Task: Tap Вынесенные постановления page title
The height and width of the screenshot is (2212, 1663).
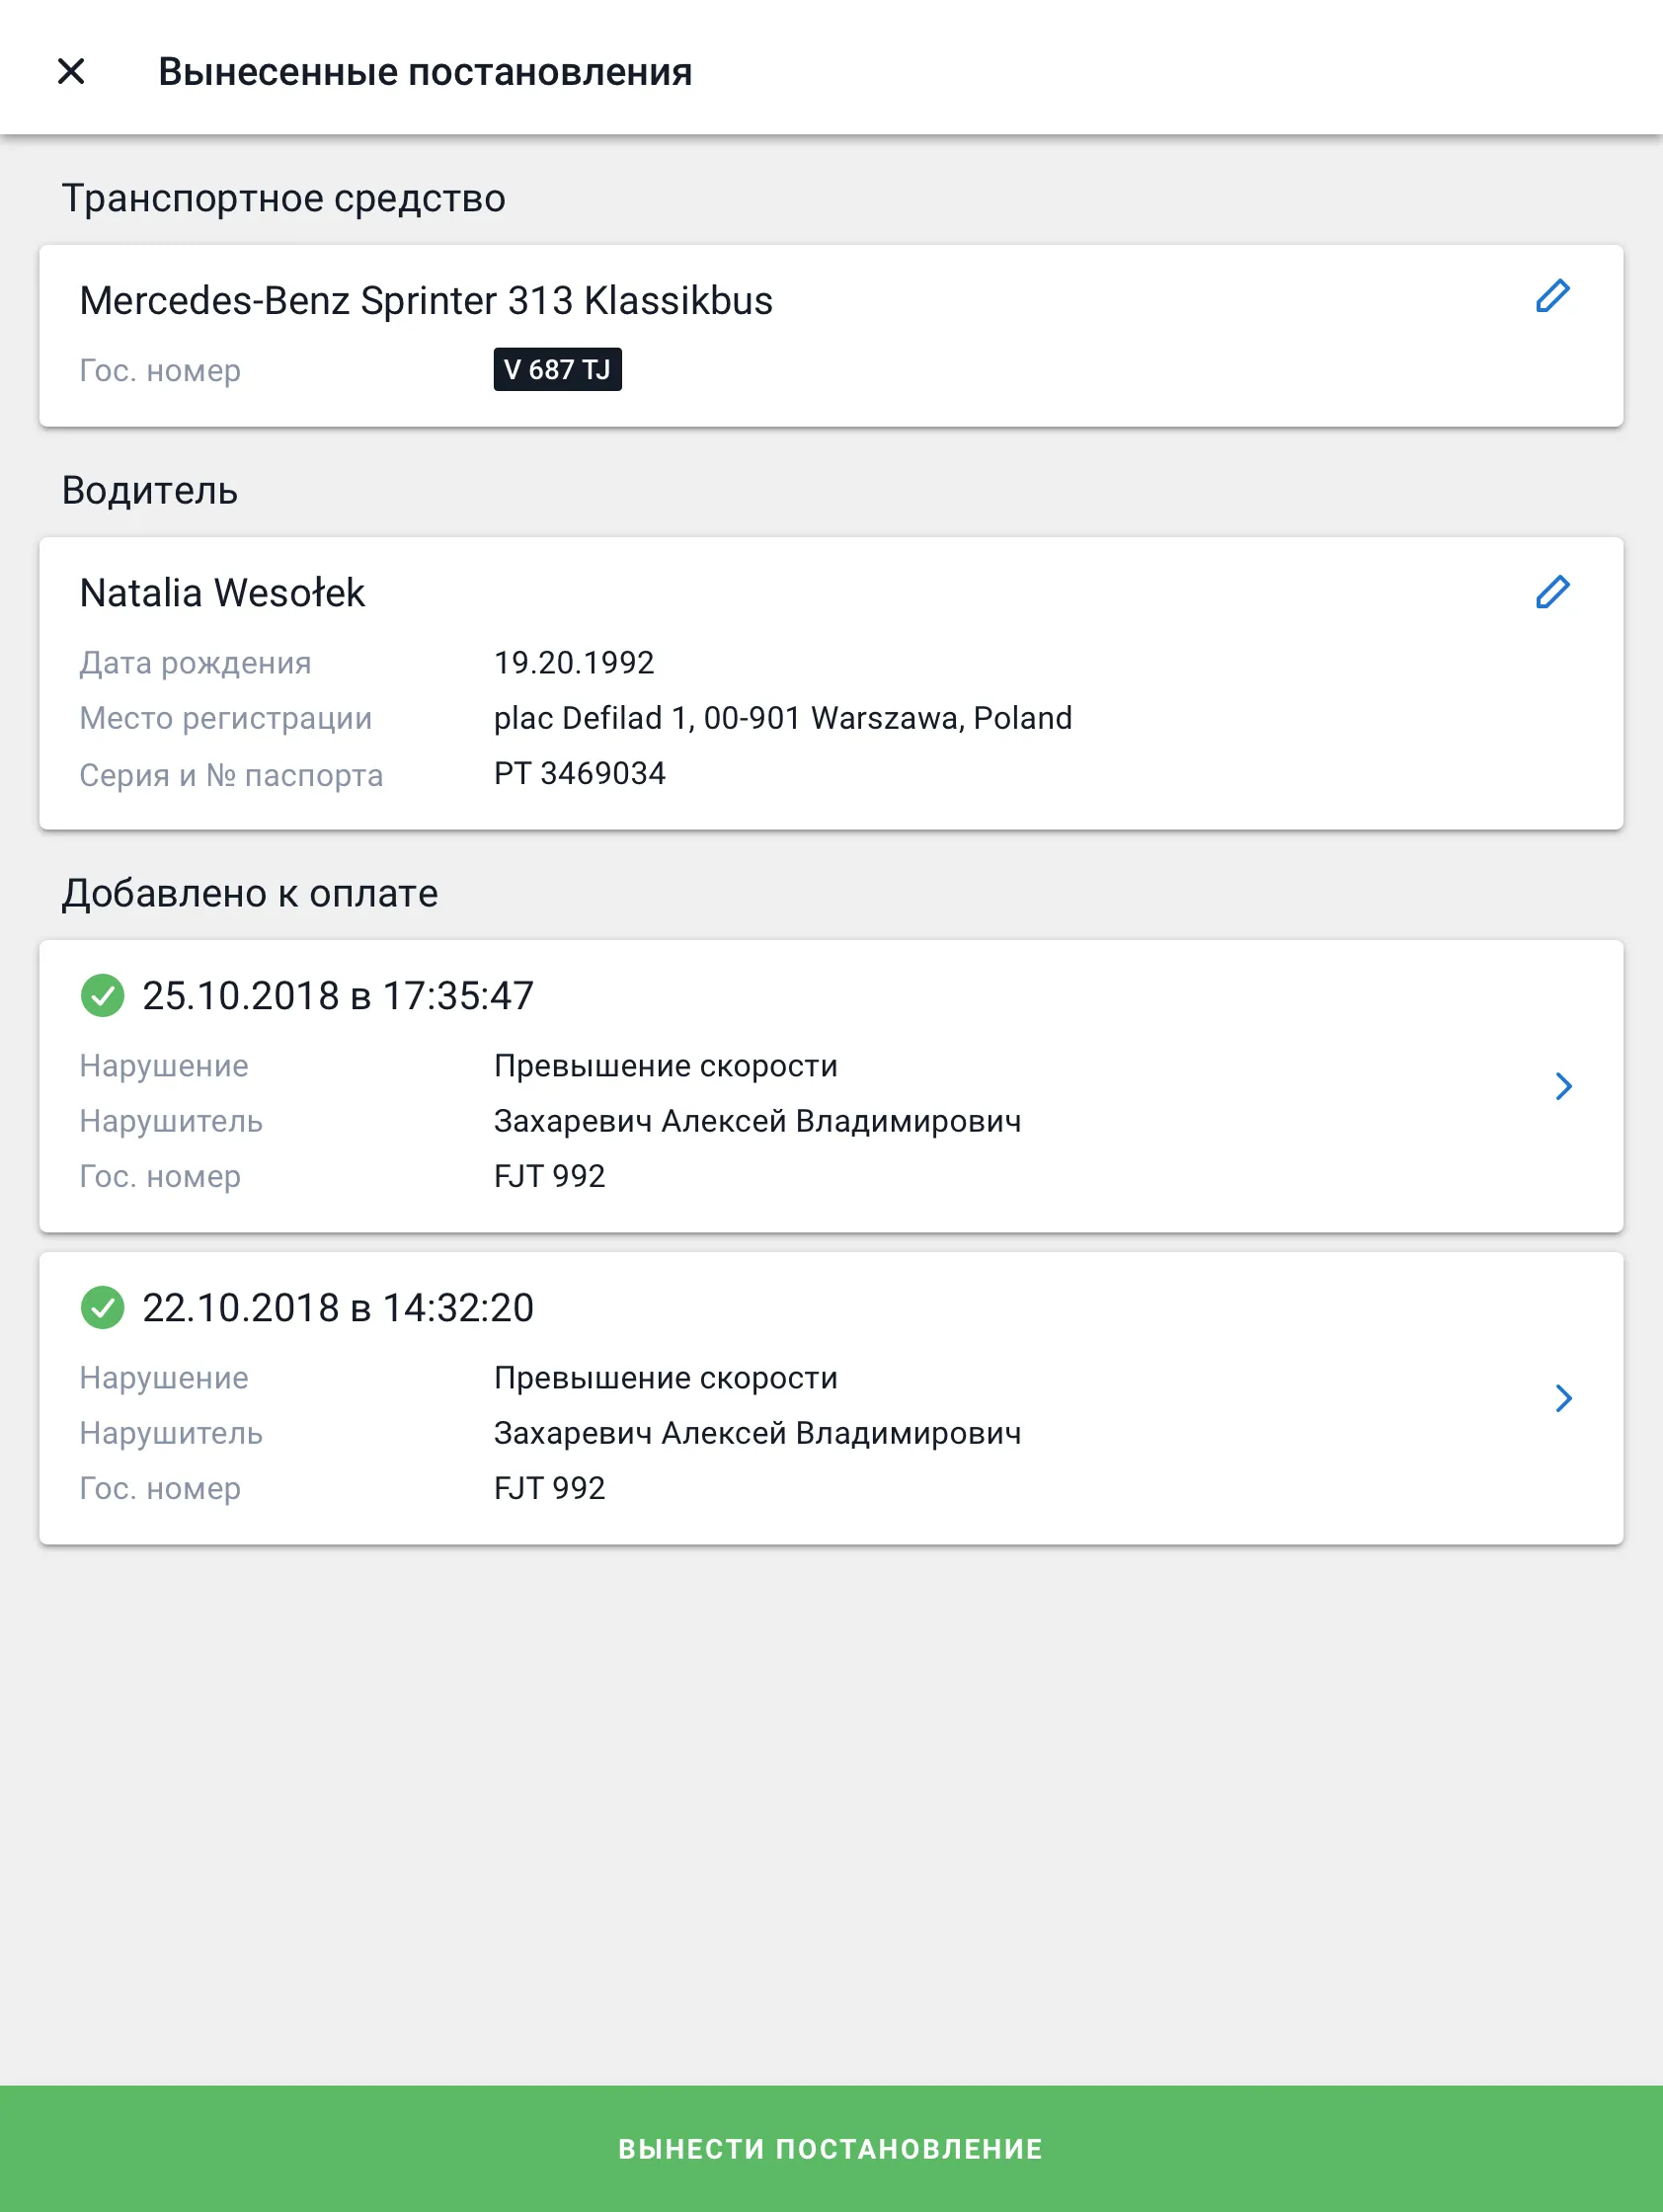Action: (425, 72)
